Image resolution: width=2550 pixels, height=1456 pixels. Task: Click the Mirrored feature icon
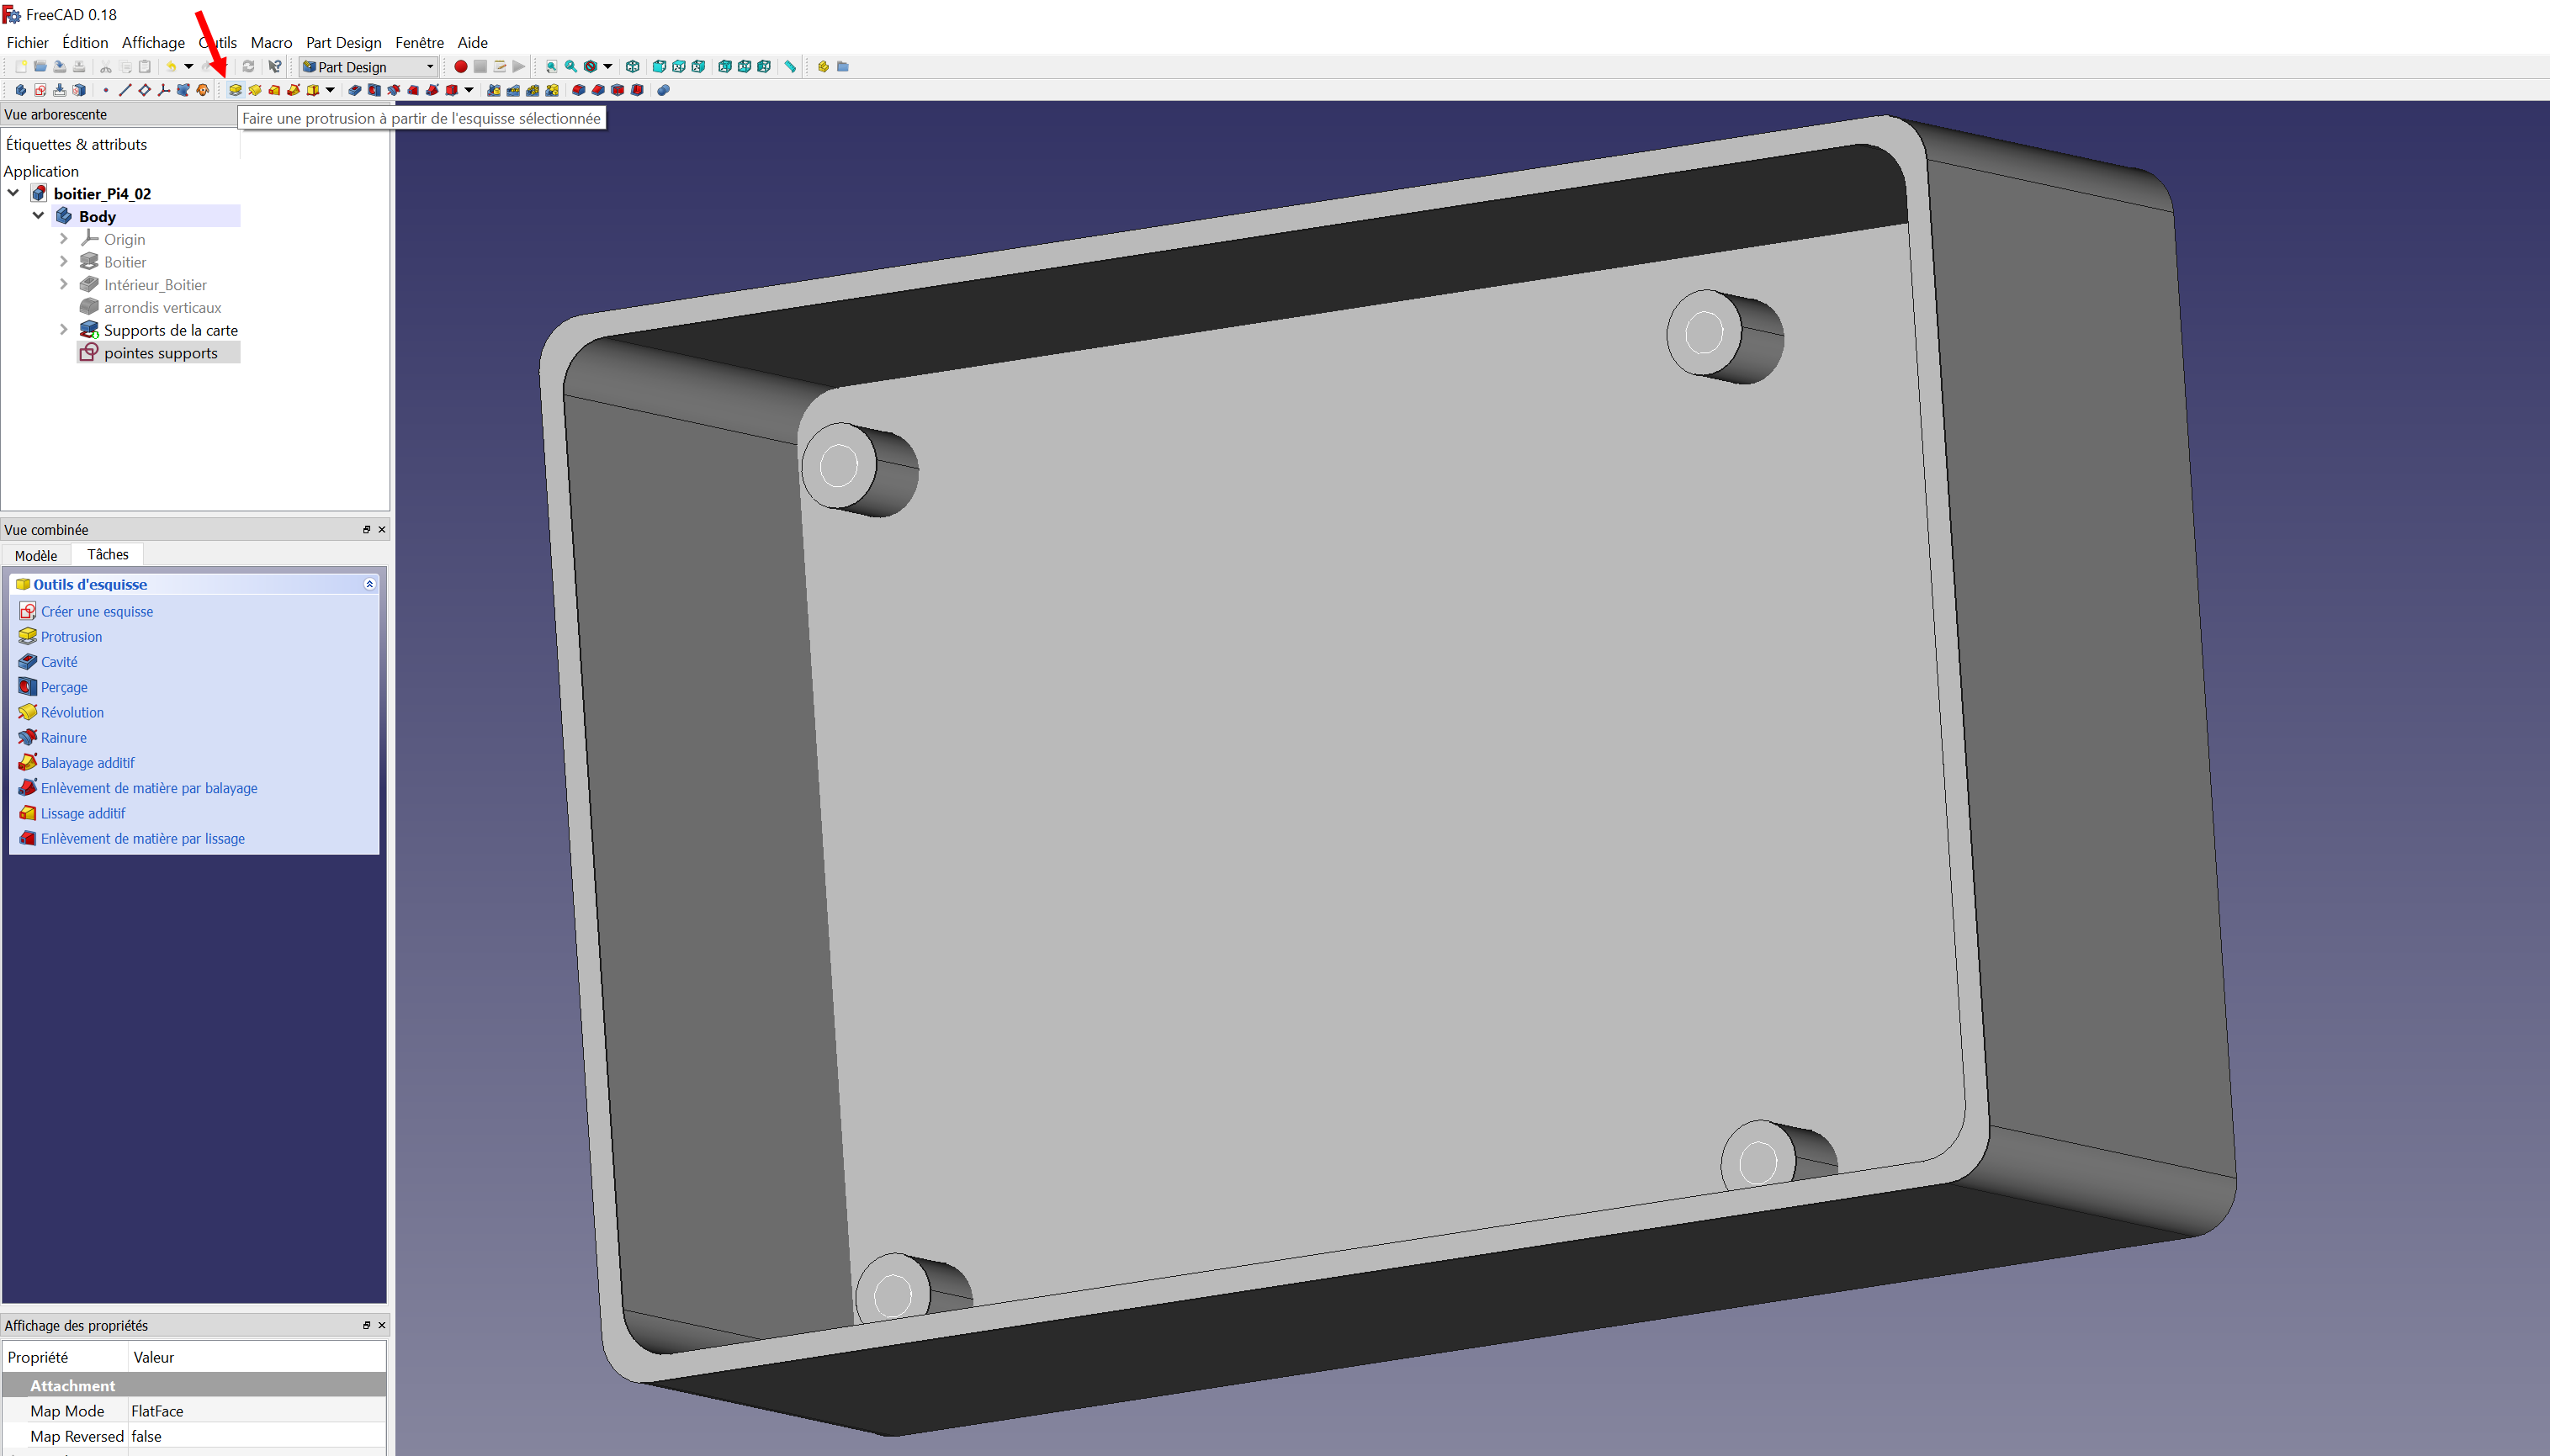(494, 90)
